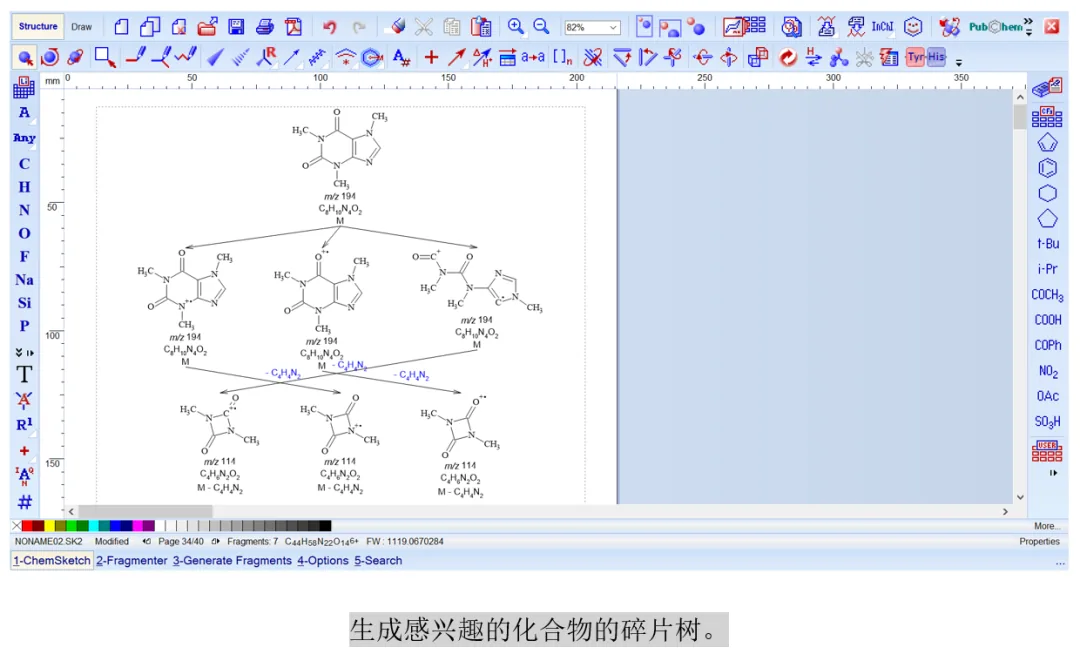Viewport: 1080px width, 654px height.
Task: Select Carbon atom C
Action: (24, 164)
